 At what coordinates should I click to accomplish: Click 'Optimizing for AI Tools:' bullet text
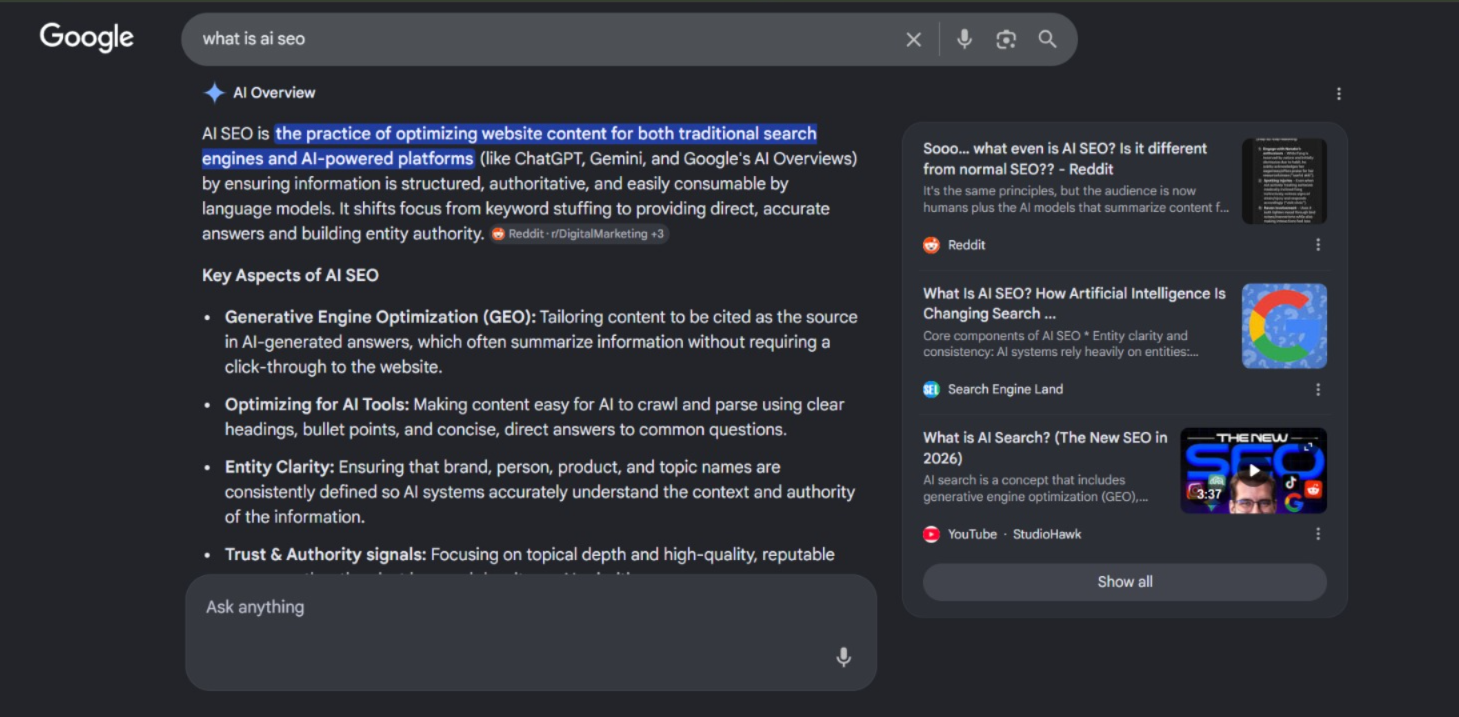[x=317, y=405]
